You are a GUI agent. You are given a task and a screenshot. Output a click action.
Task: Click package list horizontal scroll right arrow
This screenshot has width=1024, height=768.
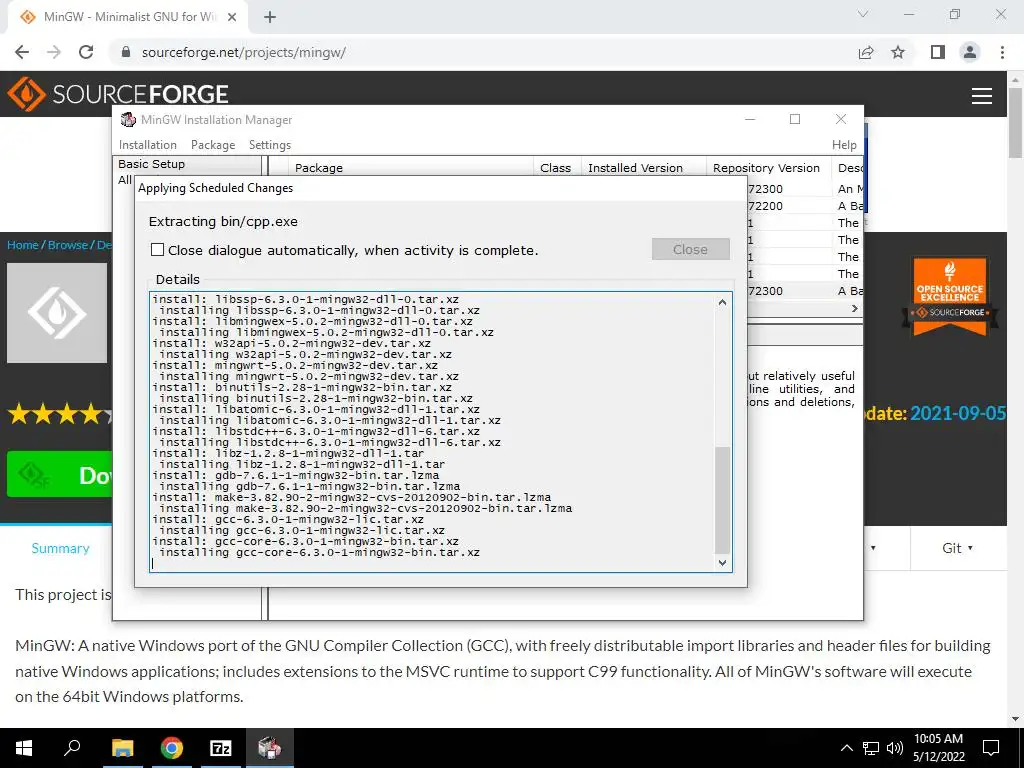[854, 308]
